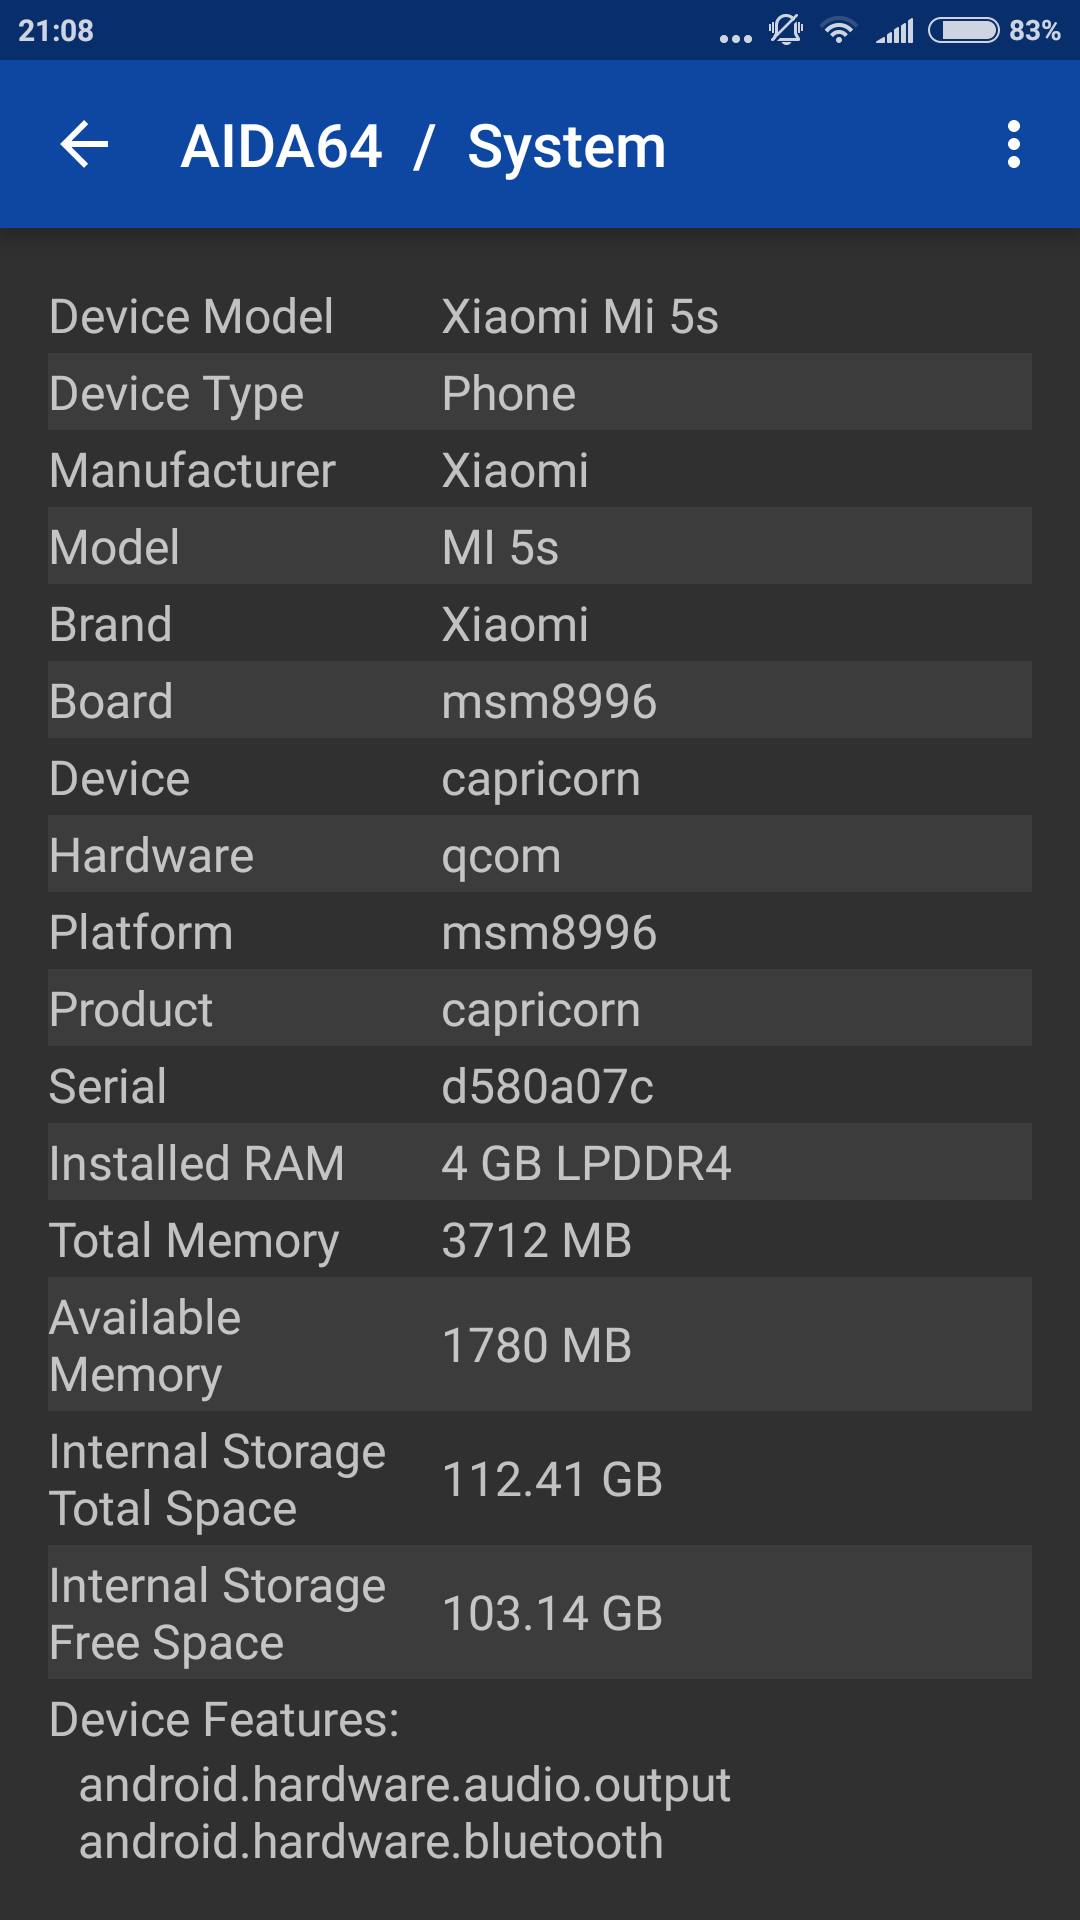Tap the battery indicator icon
Screen dimensions: 1080x1920
pos(964,31)
